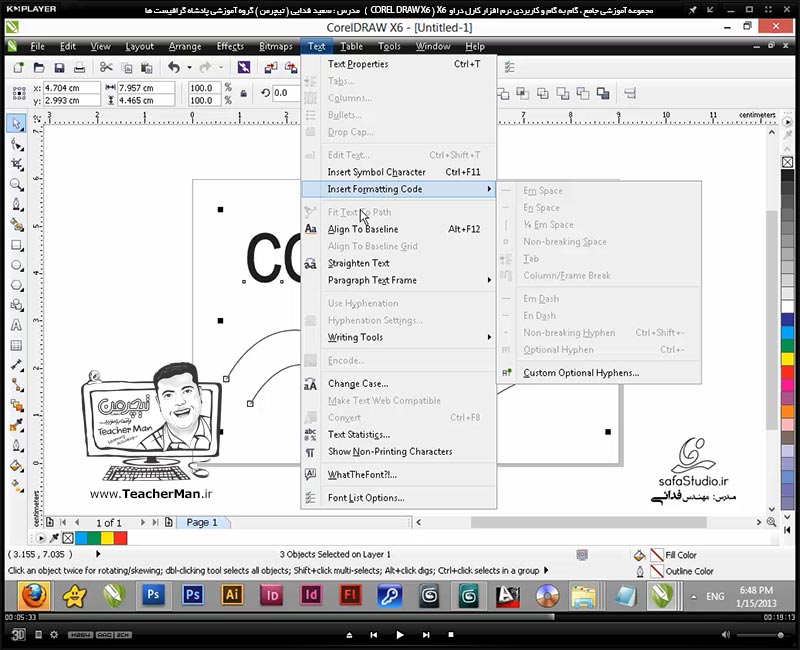The width and height of the screenshot is (800, 650).
Task: Choose Text Properties from Text menu
Action: click(x=399, y=64)
